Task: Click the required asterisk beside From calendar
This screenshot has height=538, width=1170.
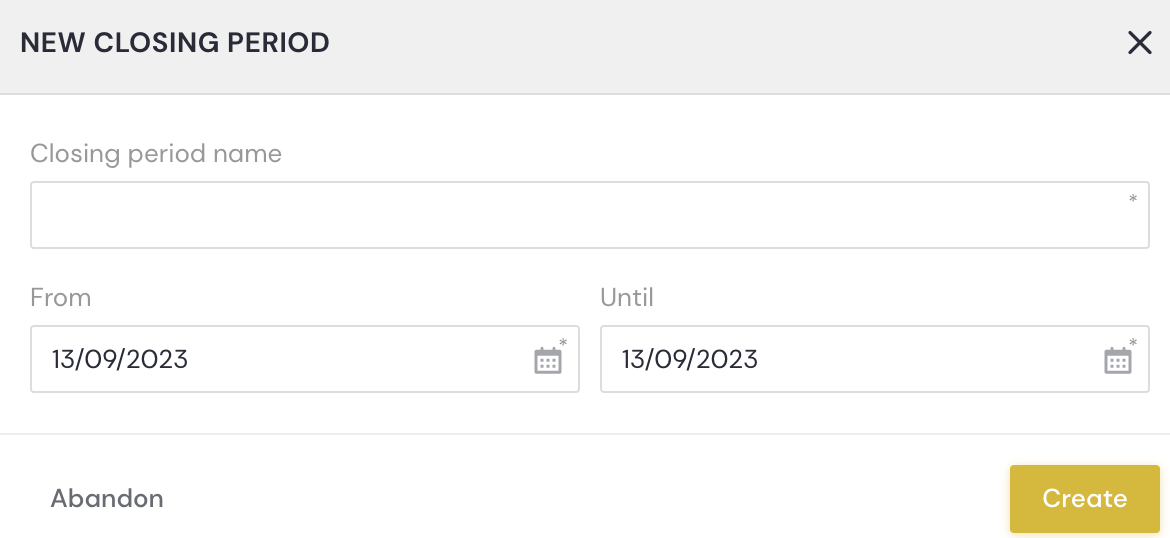Action: tap(563, 343)
